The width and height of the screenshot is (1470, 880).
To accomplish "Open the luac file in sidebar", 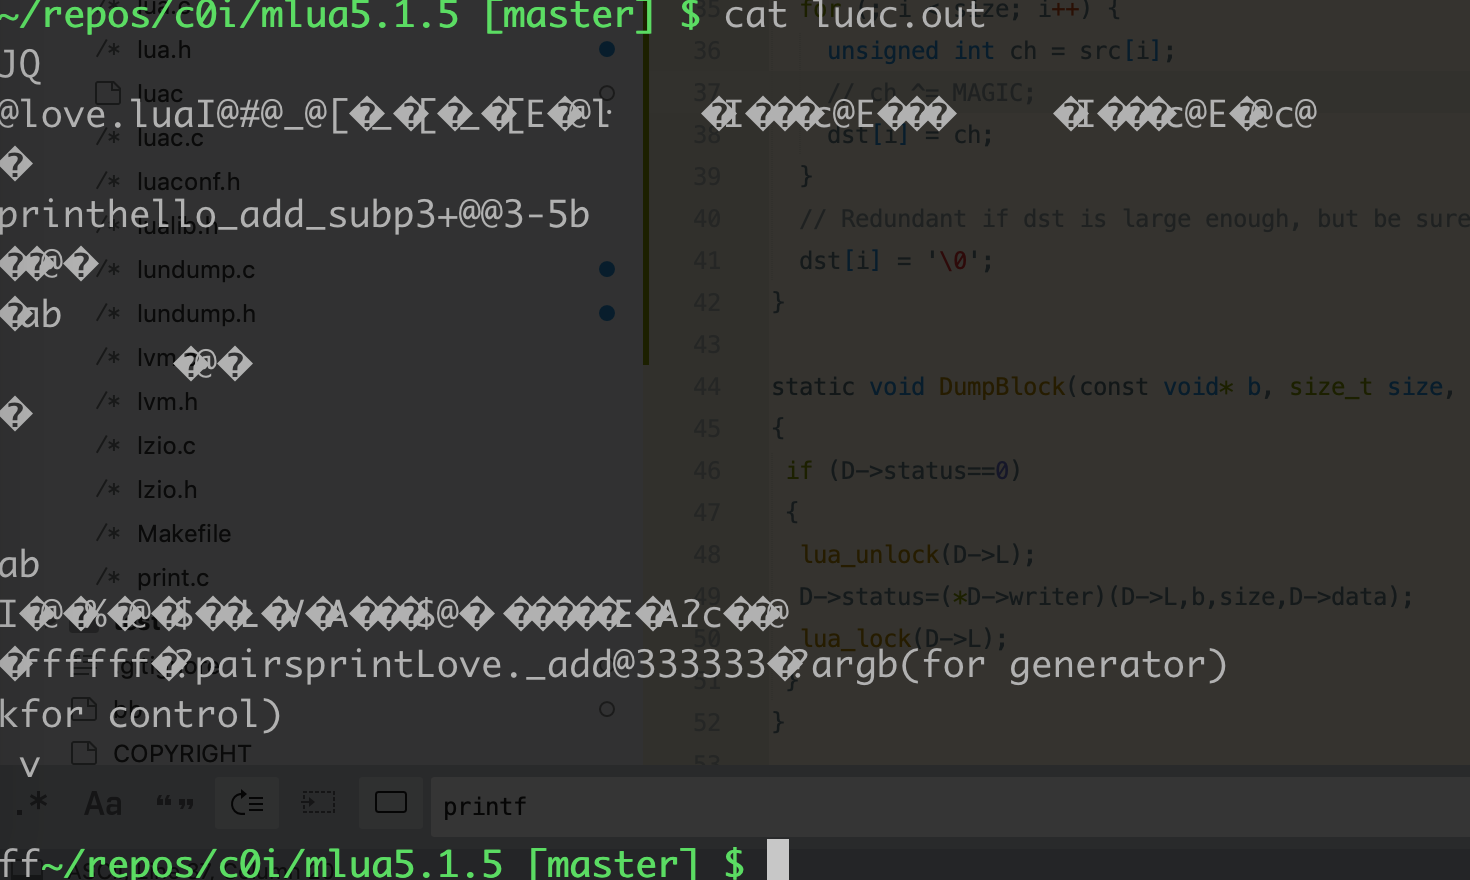I will pyautogui.click(x=160, y=94).
